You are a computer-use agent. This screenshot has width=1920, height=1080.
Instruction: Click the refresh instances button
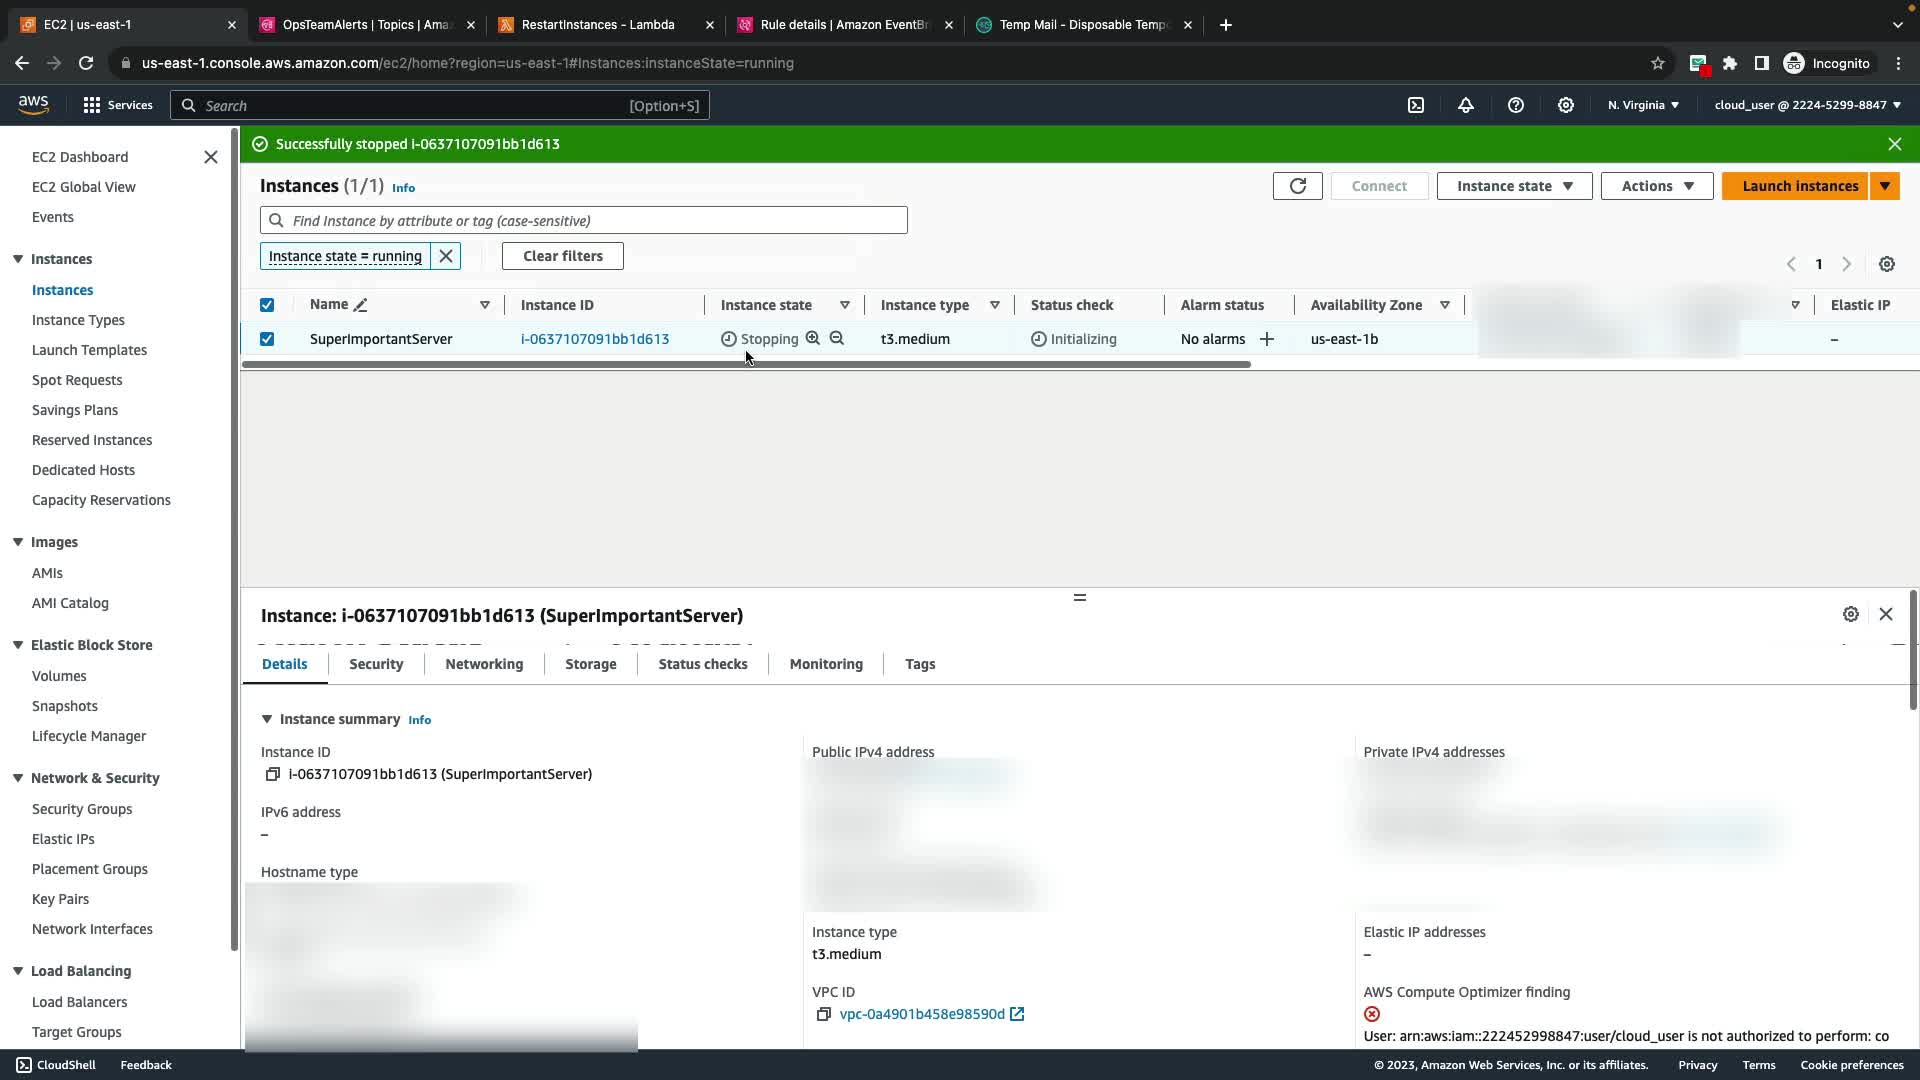[1297, 186]
